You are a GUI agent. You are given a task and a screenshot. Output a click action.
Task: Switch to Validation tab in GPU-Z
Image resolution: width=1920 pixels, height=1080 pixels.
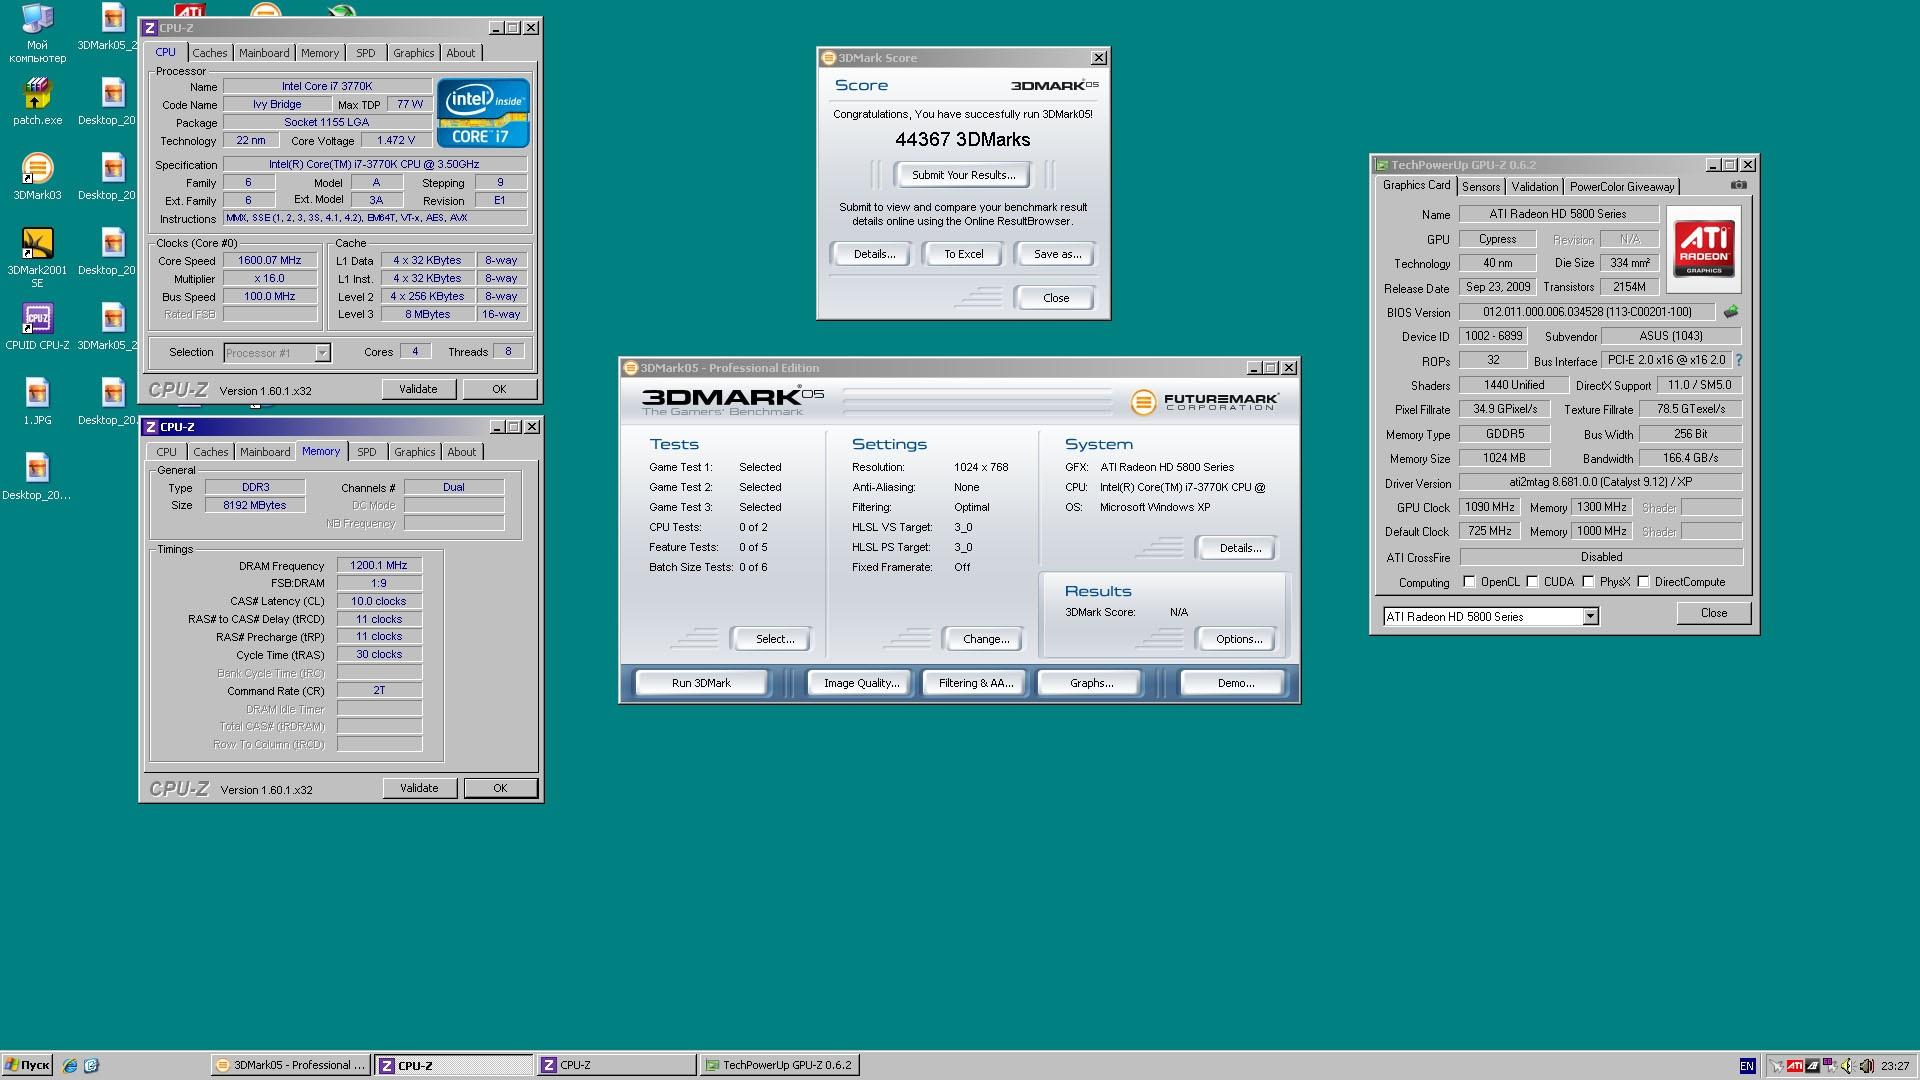(1534, 187)
